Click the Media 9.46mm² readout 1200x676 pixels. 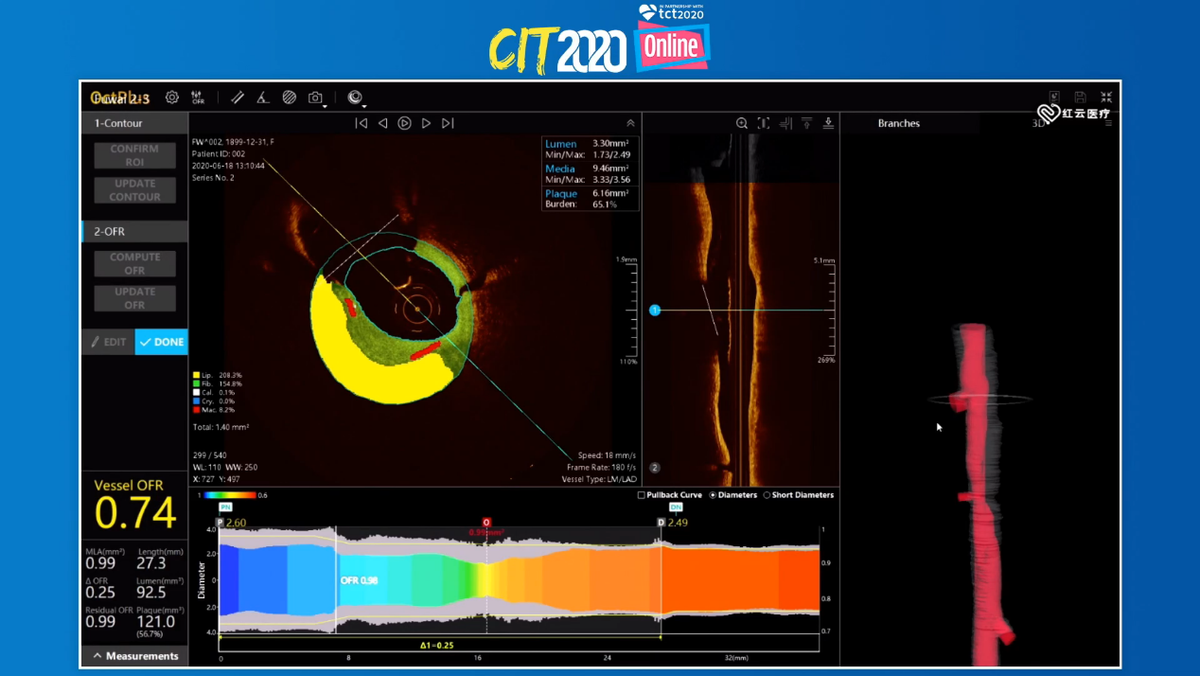[x=610, y=168]
